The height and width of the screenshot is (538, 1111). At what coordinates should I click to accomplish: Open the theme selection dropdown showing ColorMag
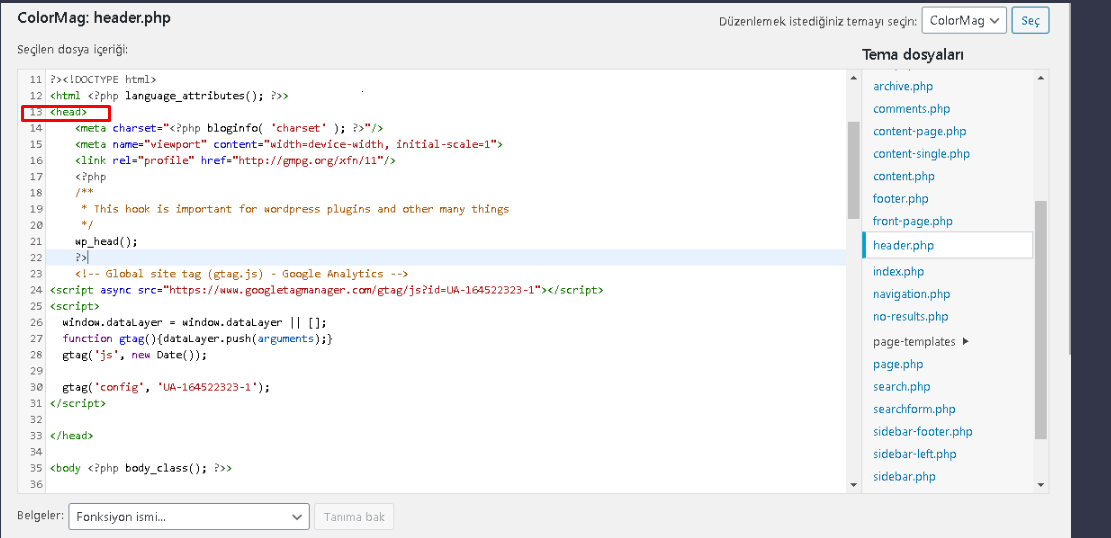coord(964,21)
